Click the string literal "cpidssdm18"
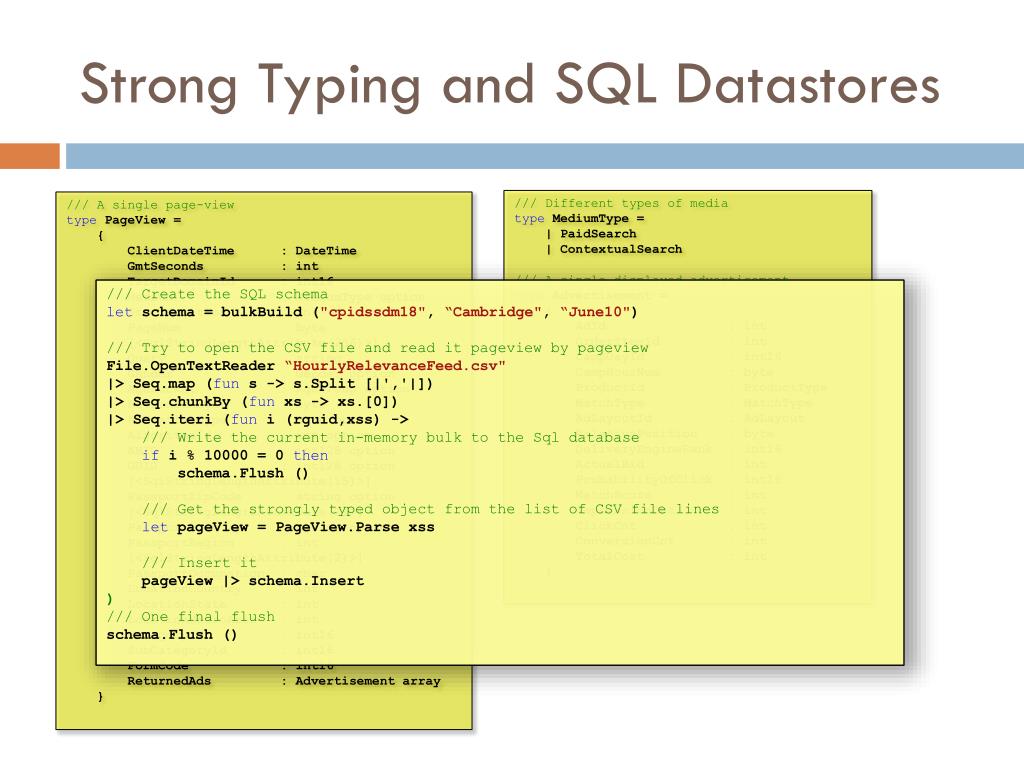Viewport: 1024px width, 768px height. click(x=372, y=312)
